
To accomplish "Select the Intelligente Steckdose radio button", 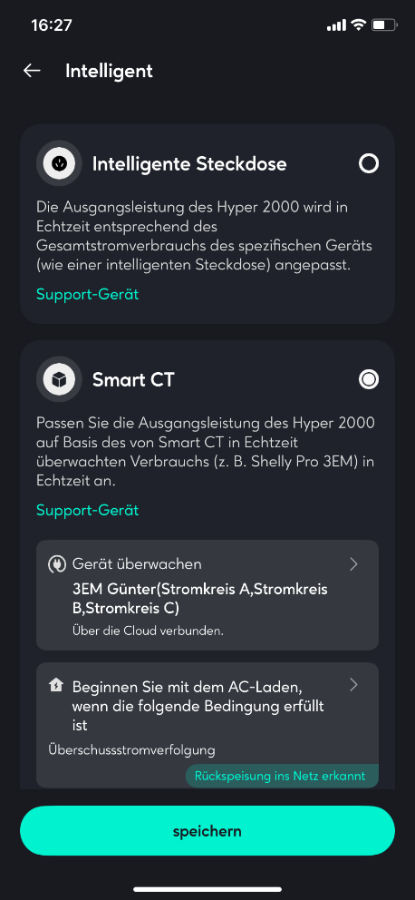I will pos(369,164).
